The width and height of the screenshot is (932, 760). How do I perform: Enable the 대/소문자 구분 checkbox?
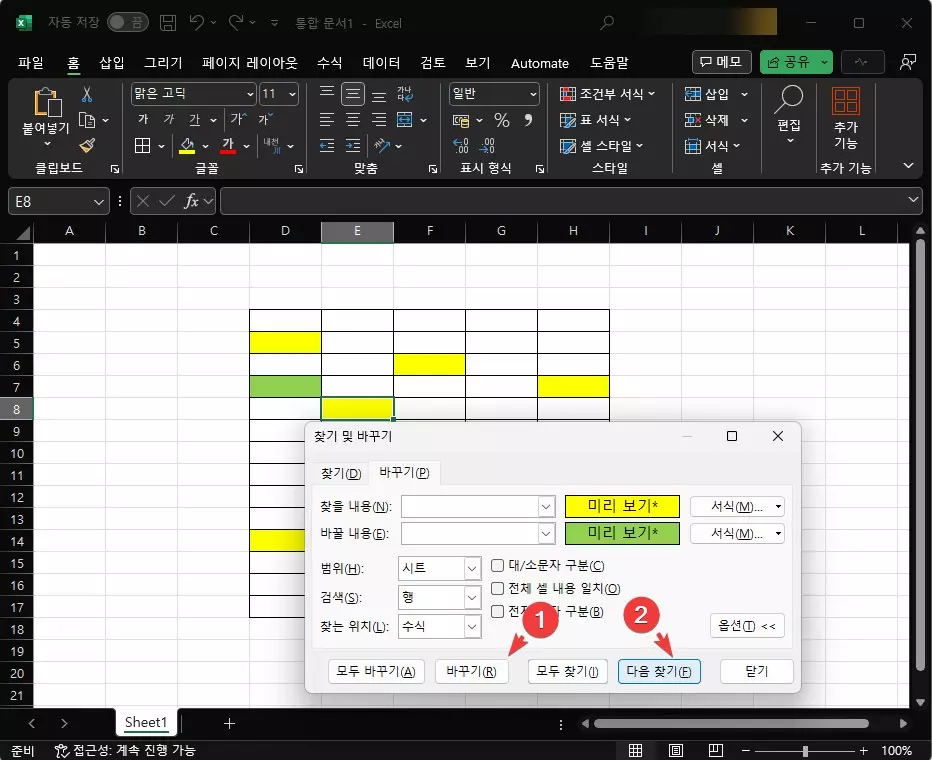coord(497,566)
